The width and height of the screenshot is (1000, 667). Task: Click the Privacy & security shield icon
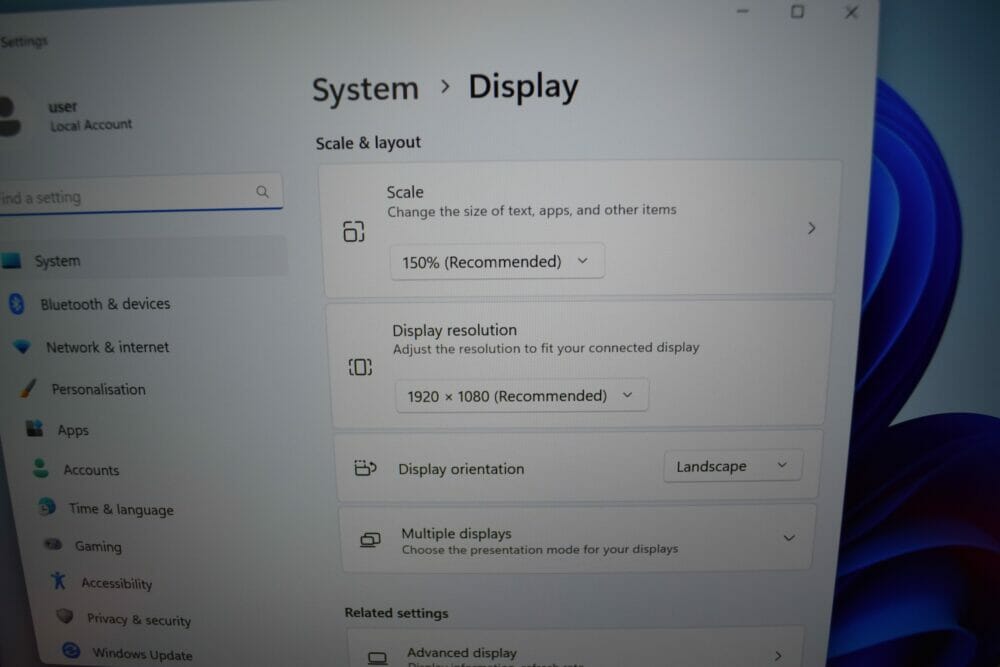click(x=64, y=616)
